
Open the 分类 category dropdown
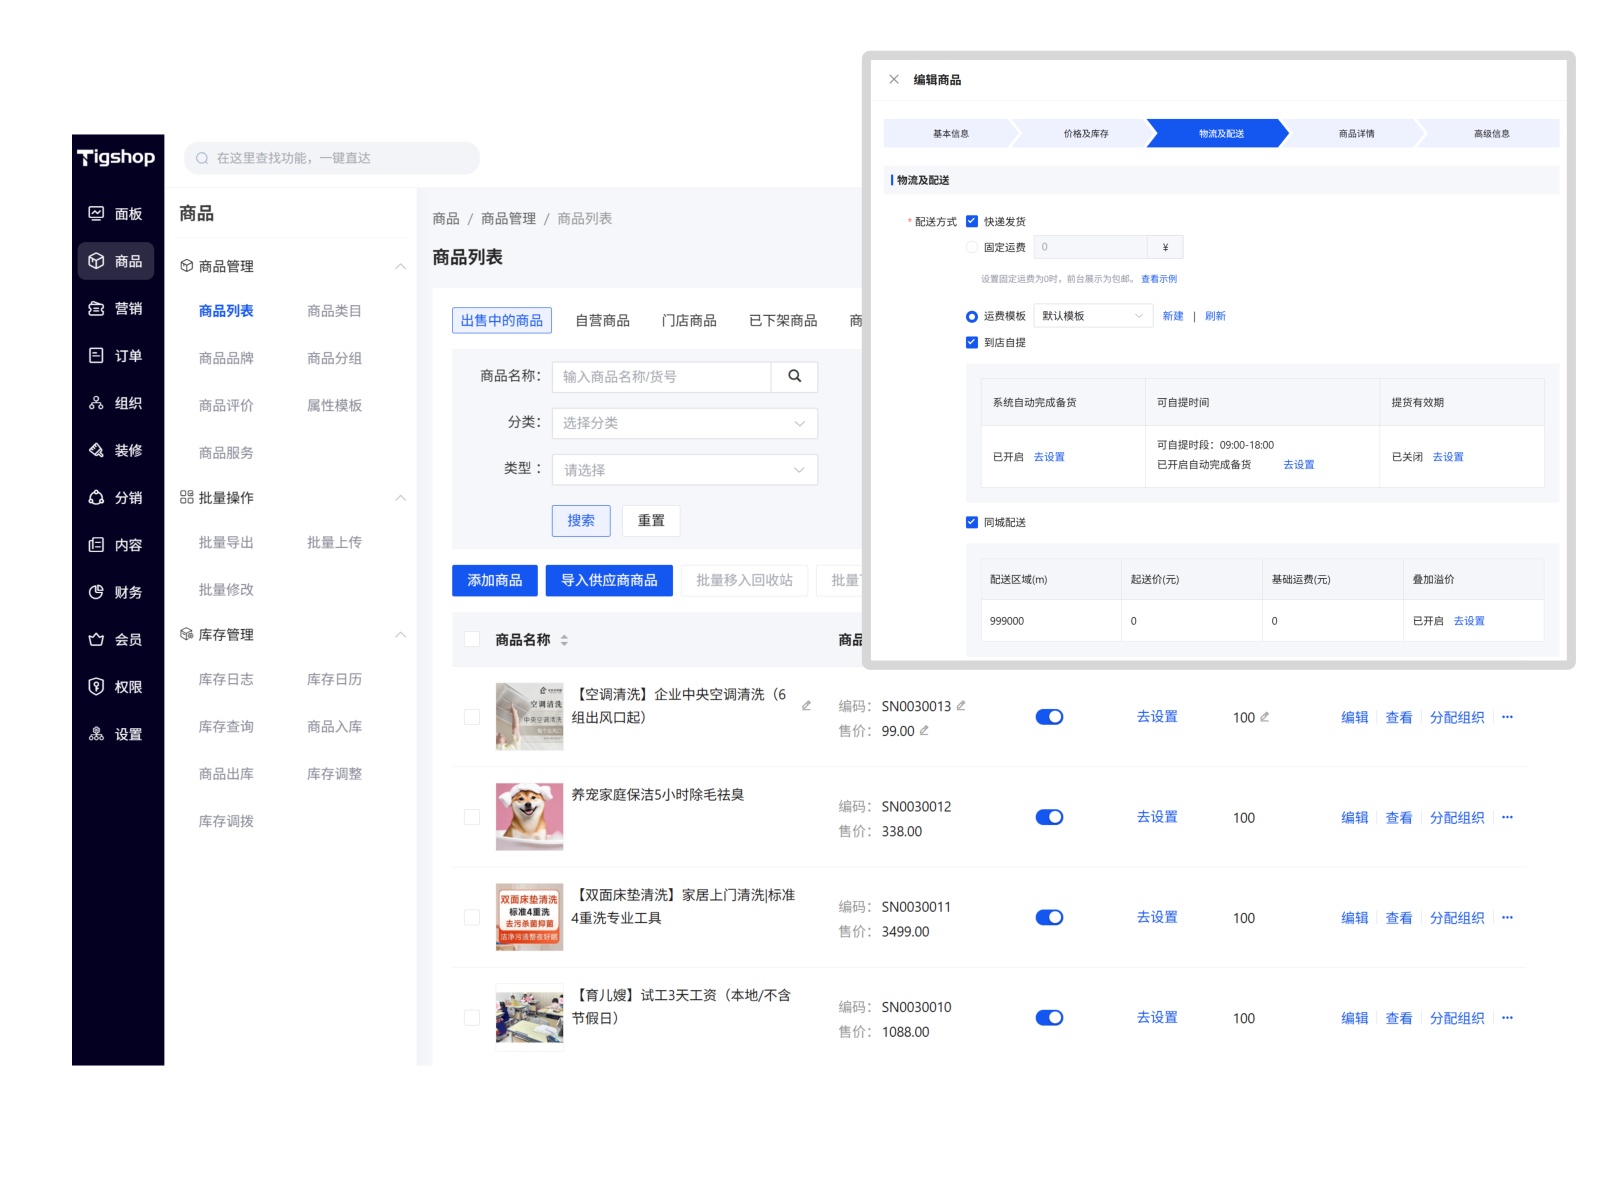click(x=684, y=424)
